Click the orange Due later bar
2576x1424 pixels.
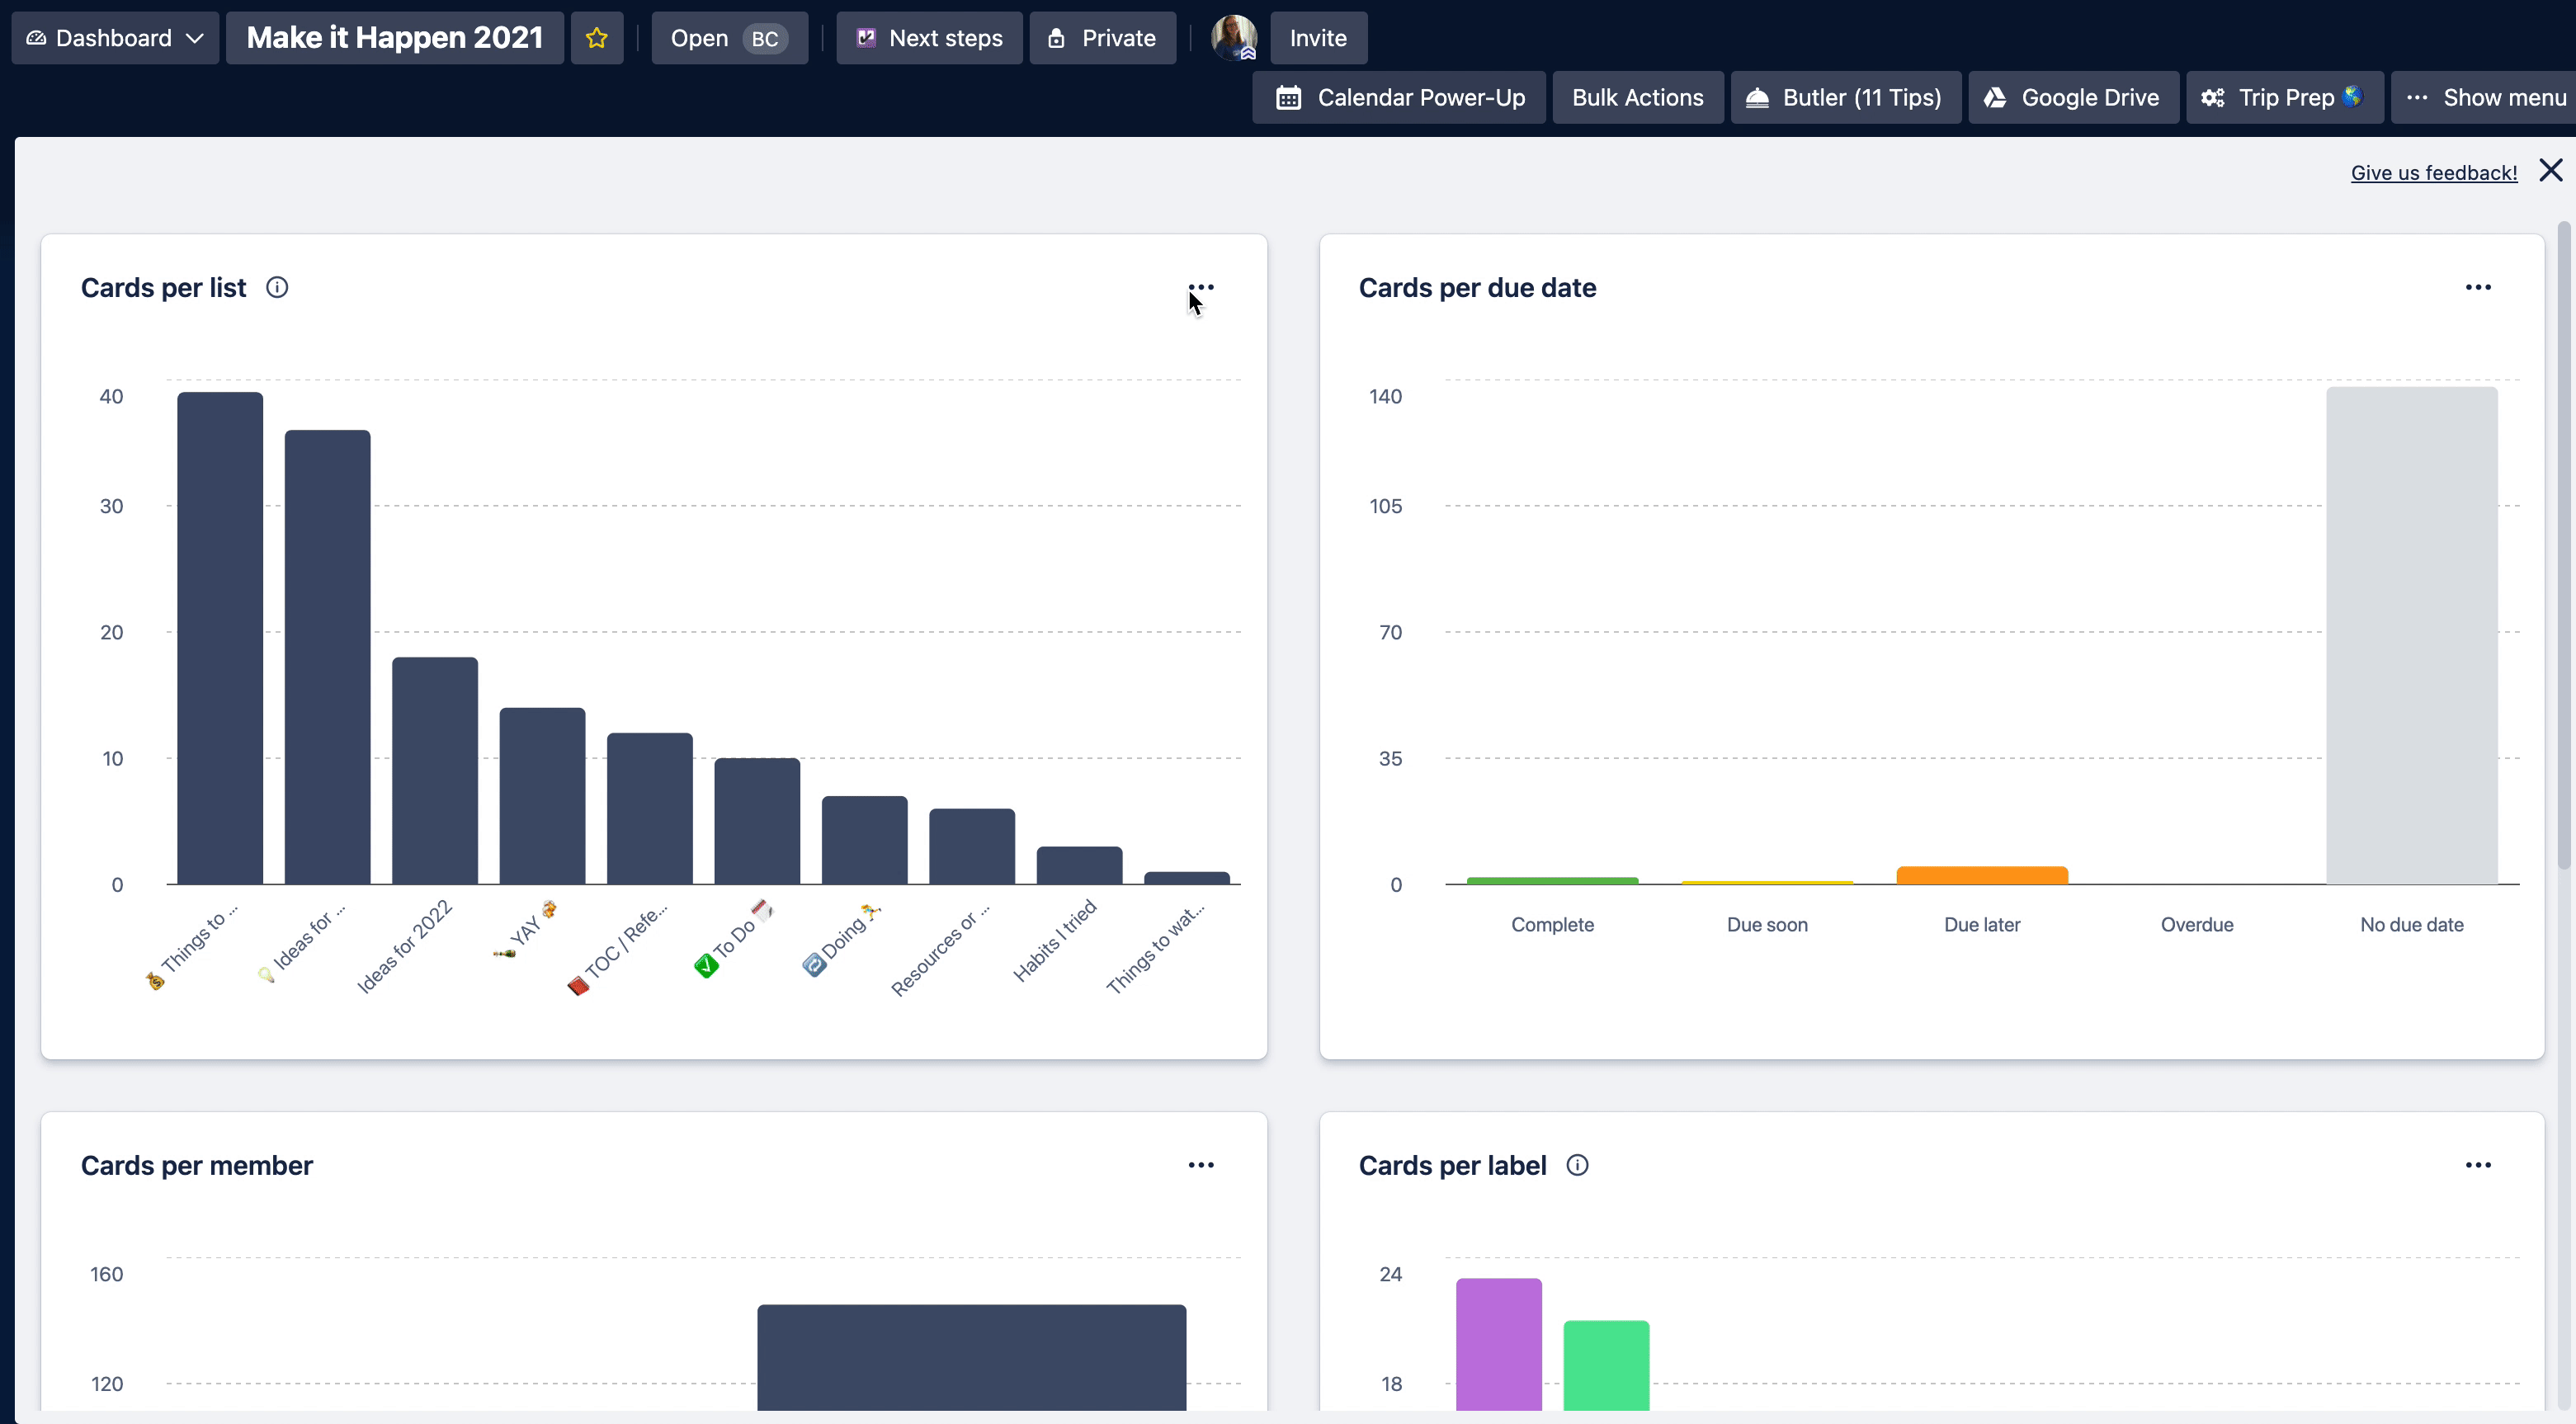1982,875
